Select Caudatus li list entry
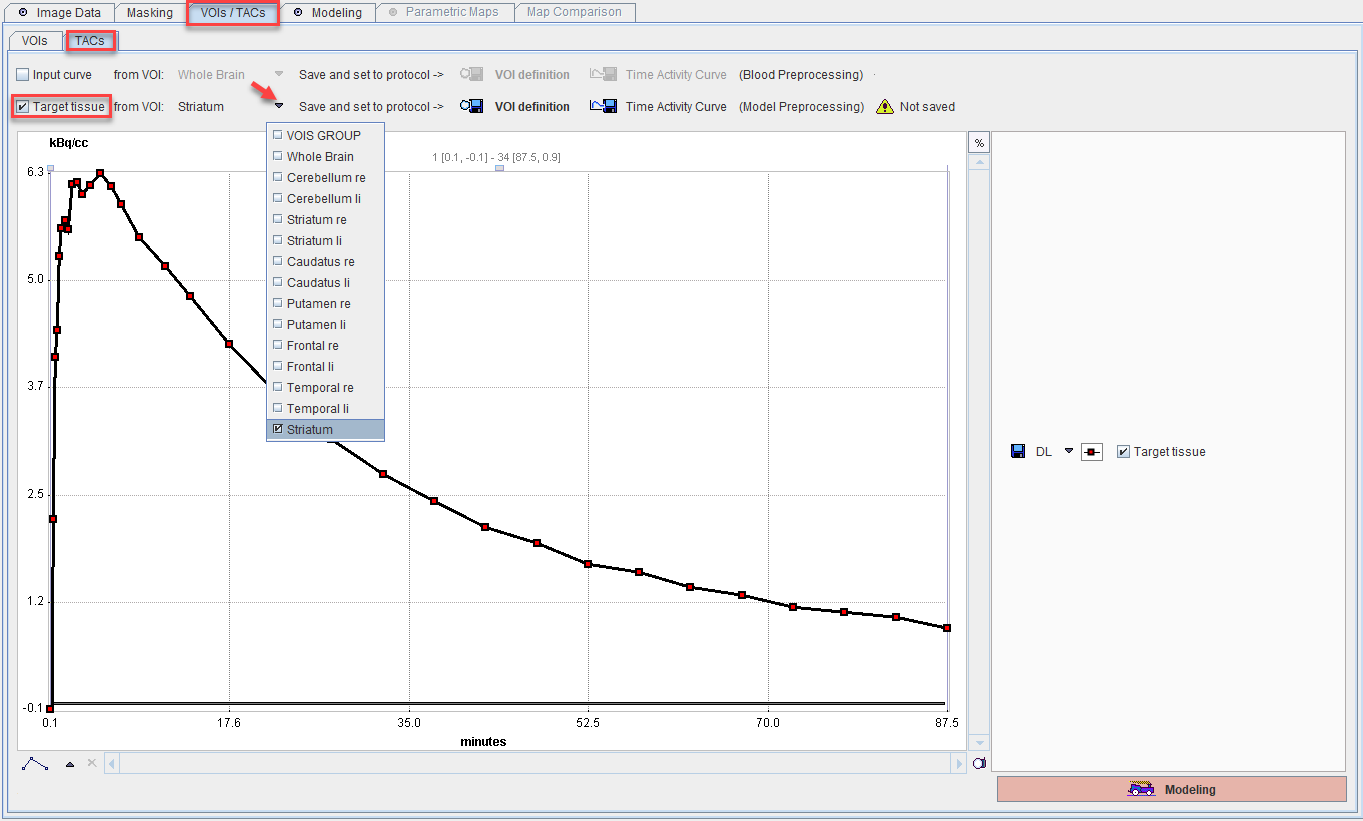This screenshot has width=1363, height=821. 325,282
